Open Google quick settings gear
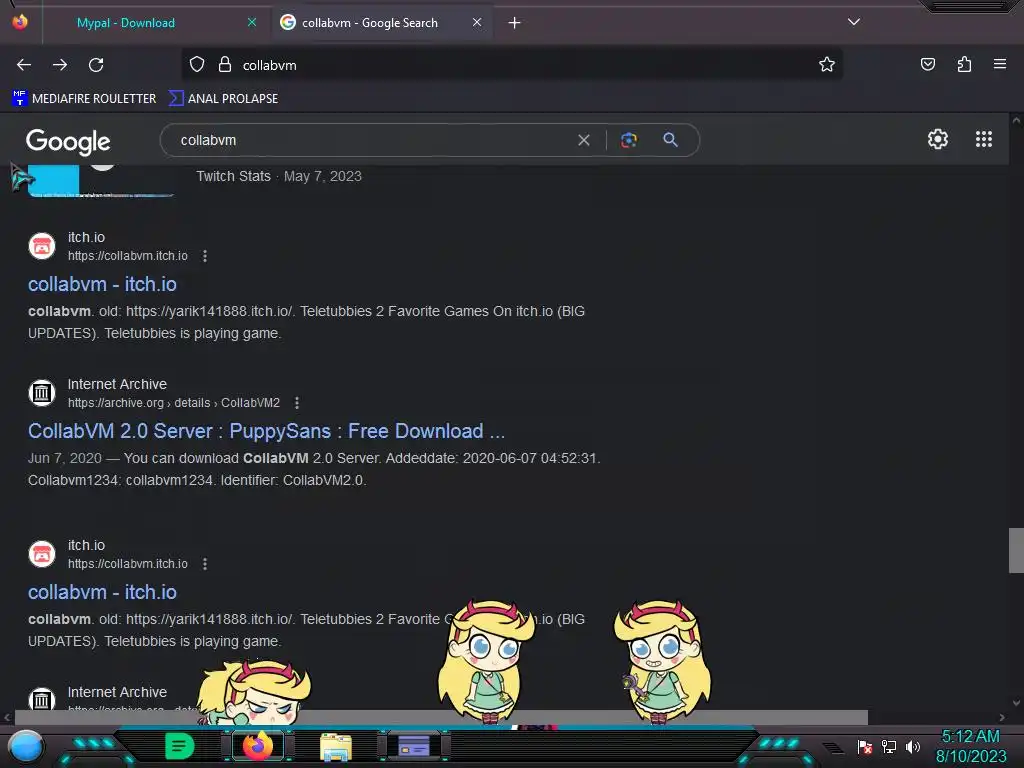Screen dimensions: 1024x768 tap(938, 139)
